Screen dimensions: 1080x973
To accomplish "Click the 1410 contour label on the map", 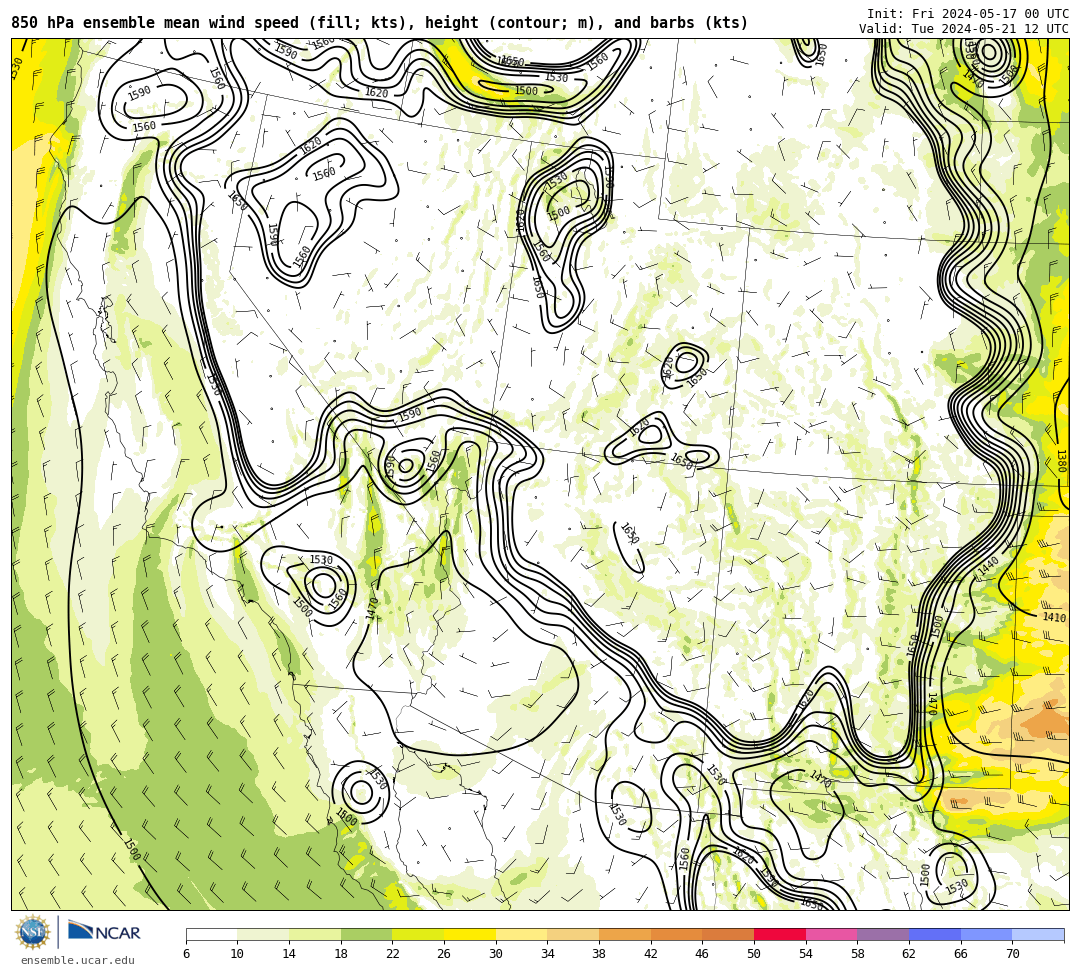I will (1054, 617).
